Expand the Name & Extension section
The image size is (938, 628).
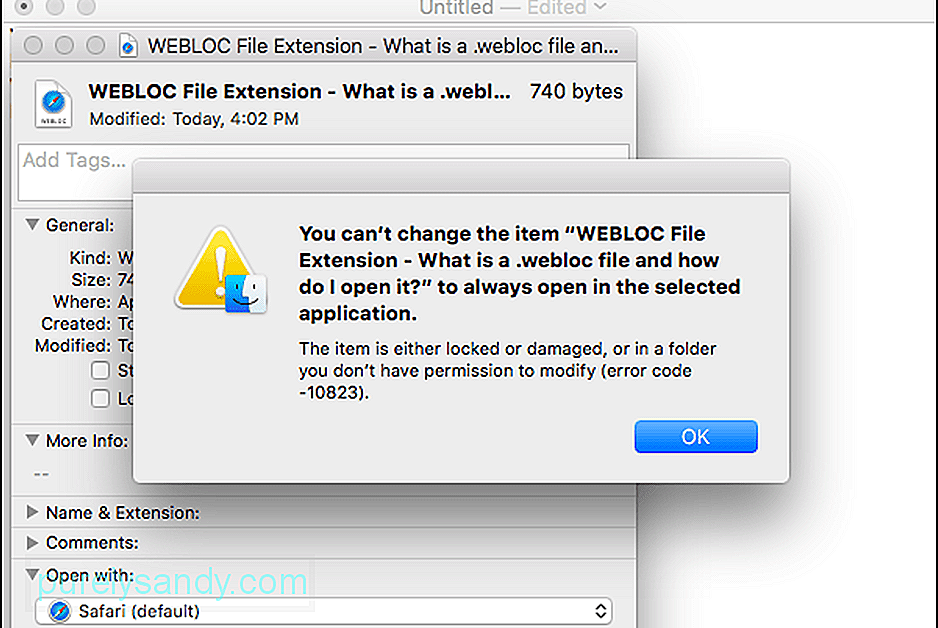pyautogui.click(x=32, y=513)
